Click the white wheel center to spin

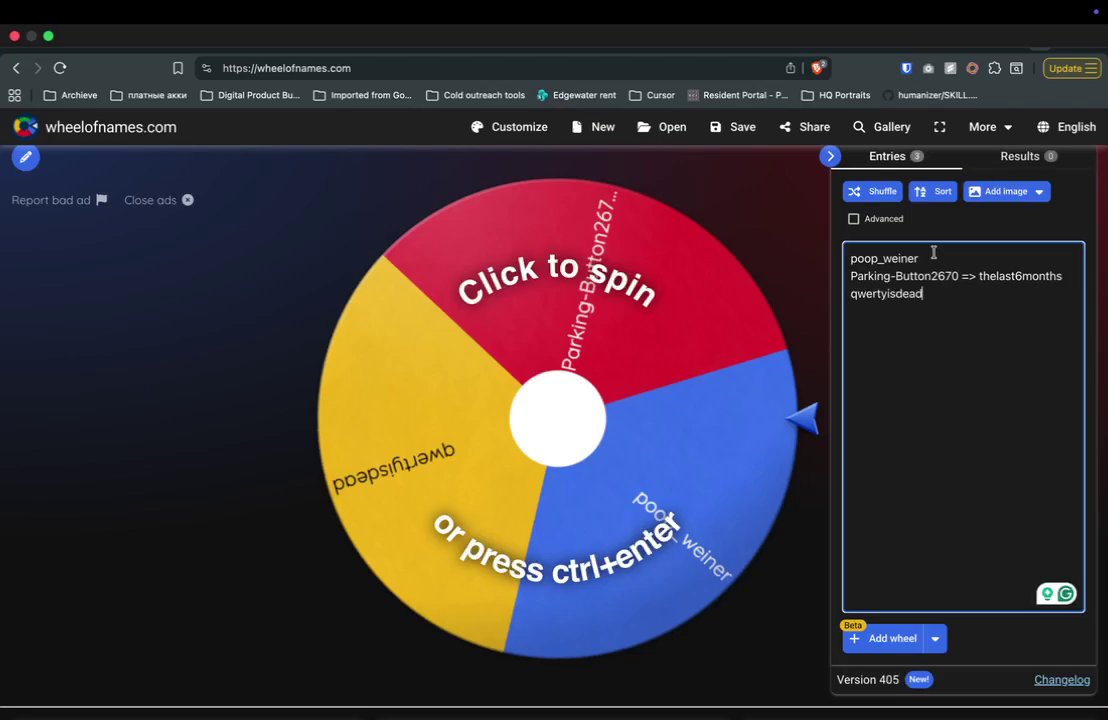(558, 418)
